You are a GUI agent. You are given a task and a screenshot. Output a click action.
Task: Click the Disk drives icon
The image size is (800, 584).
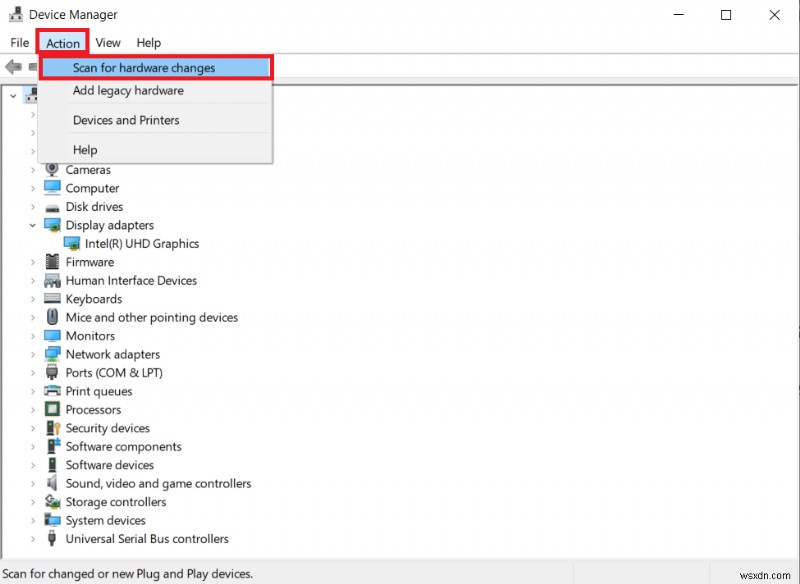(x=52, y=208)
